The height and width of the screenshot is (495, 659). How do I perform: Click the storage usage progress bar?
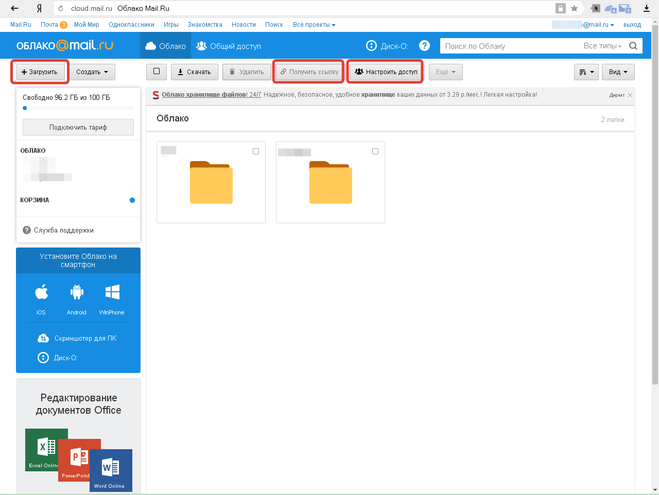coord(78,111)
